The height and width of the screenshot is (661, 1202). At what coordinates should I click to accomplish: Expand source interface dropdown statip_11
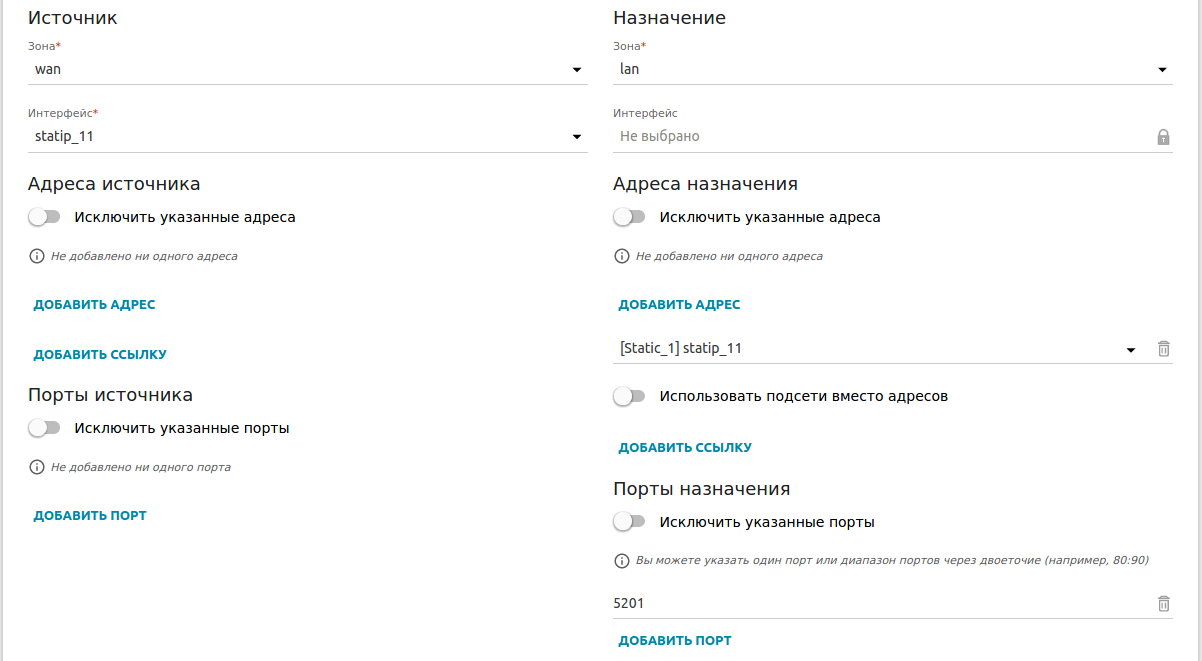click(307, 136)
